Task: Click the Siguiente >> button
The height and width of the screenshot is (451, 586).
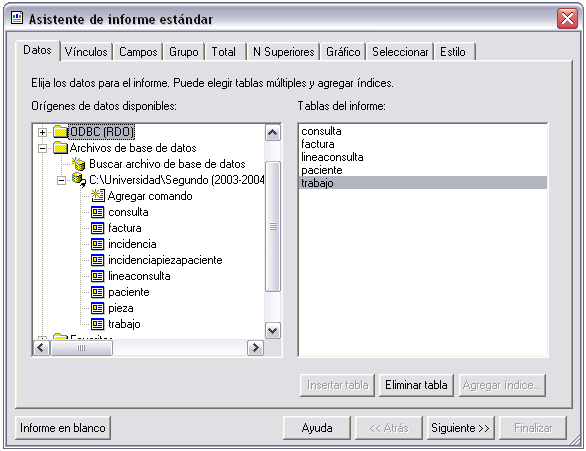Action: (460, 427)
